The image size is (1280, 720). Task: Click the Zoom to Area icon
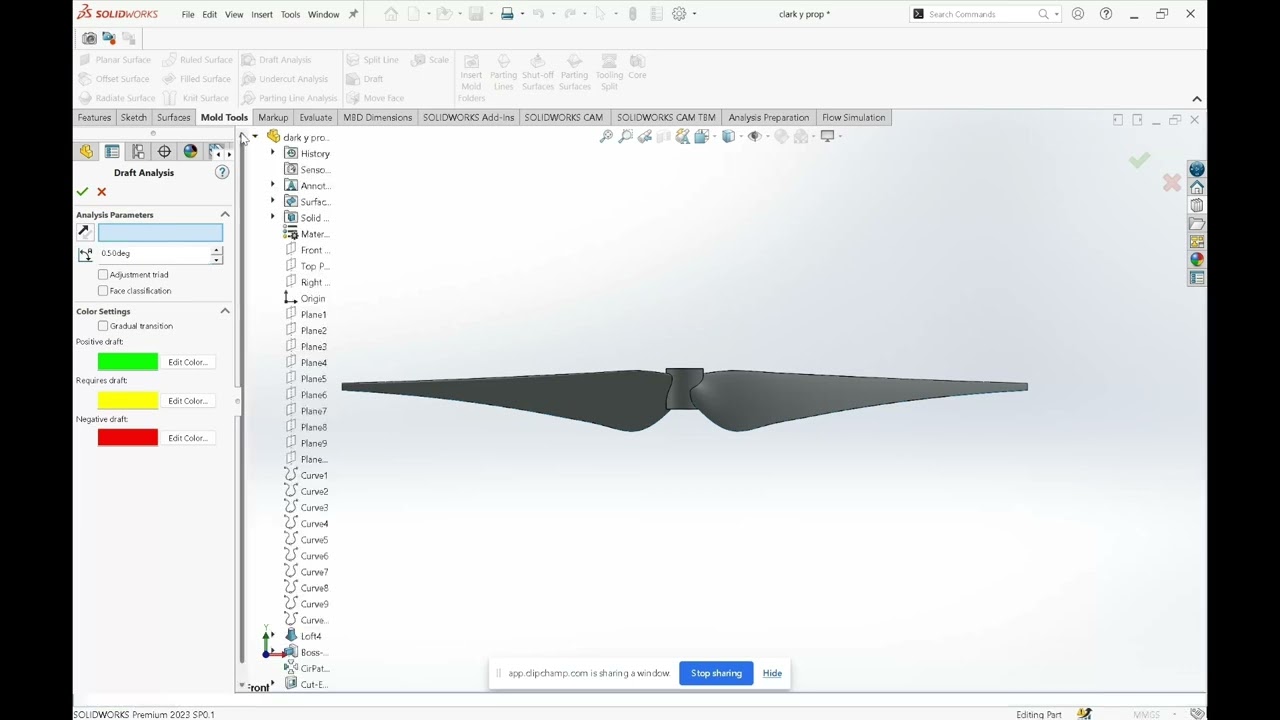[625, 136]
